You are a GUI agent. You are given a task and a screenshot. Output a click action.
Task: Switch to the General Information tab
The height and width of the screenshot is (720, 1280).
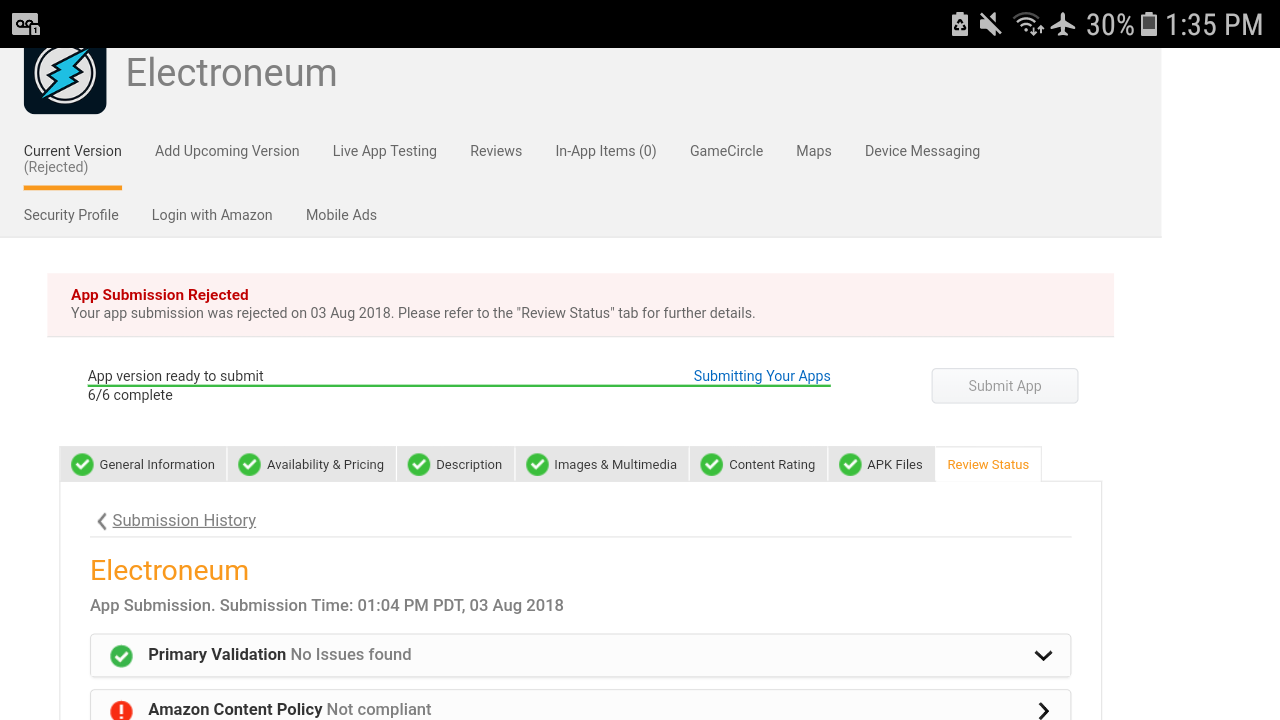(x=143, y=464)
